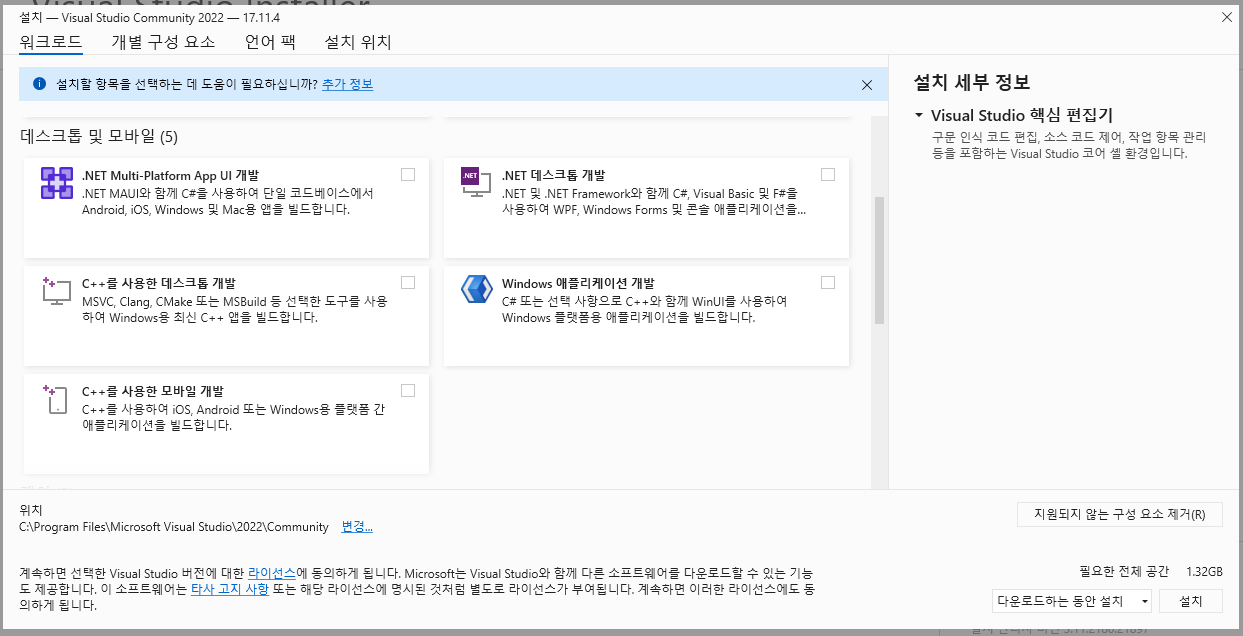Viewport: 1243px width, 636px height.
Task: Click the C++ mobile development icon
Action: pos(56,399)
